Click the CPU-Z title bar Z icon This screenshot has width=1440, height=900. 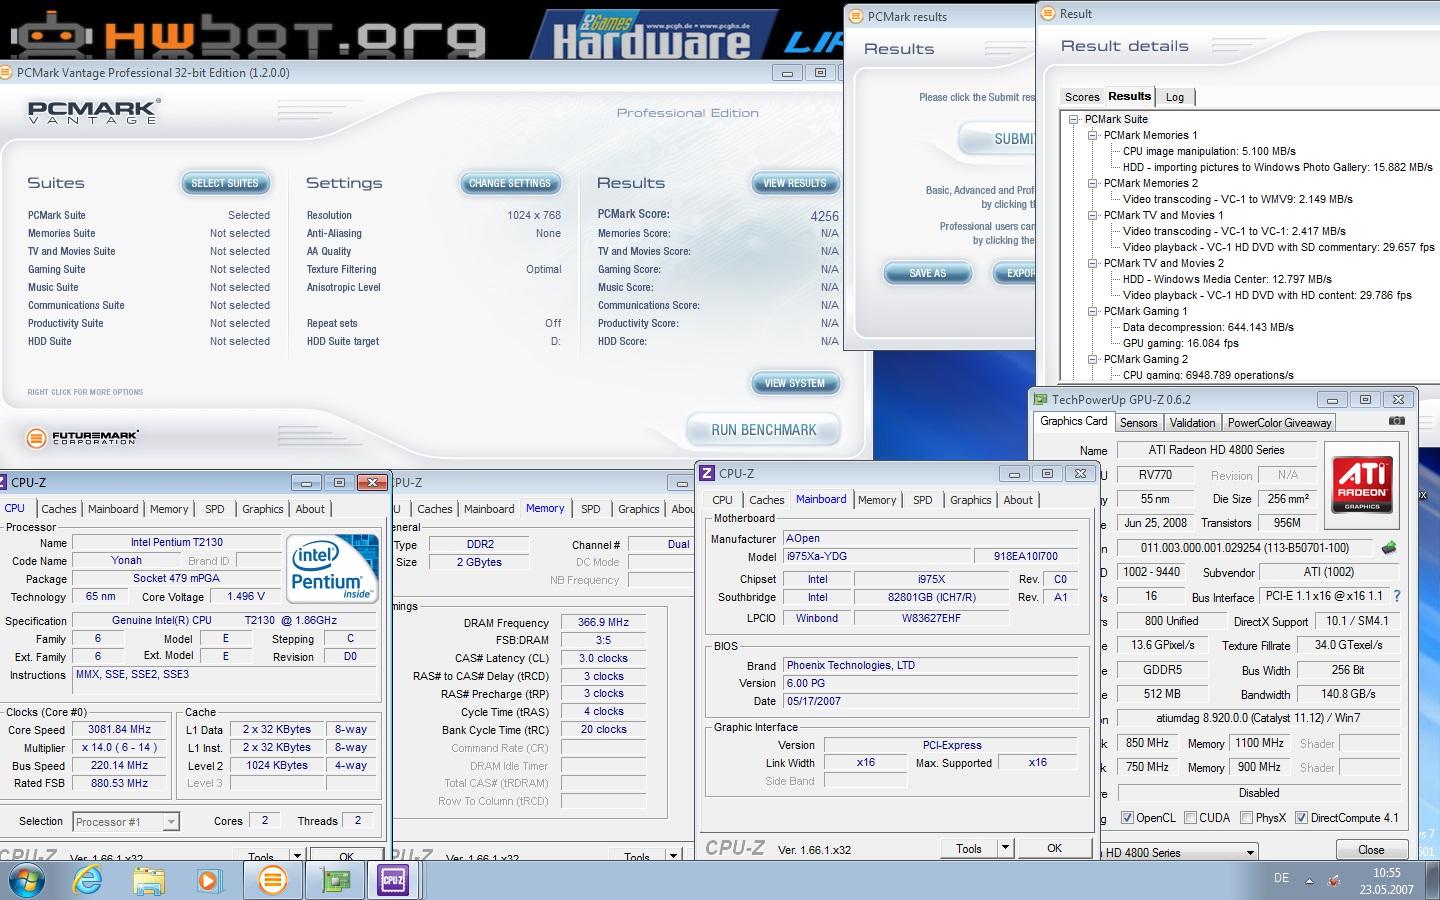pyautogui.click(x=707, y=474)
